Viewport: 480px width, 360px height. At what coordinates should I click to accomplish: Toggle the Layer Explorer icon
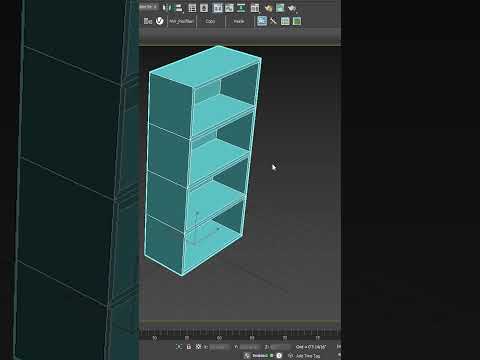[204, 8]
